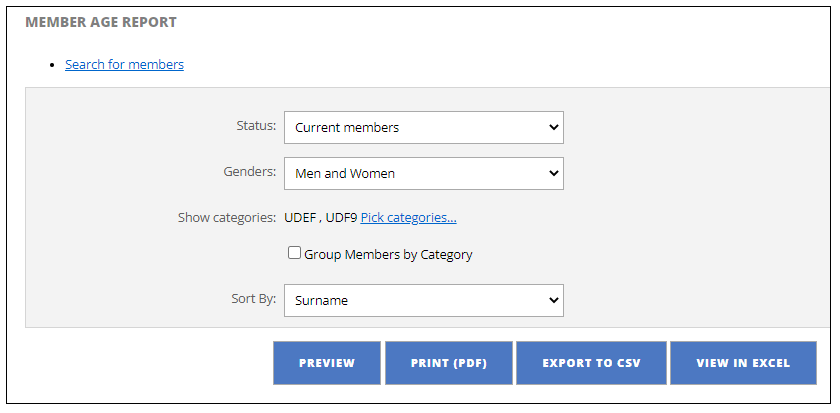Click the Show categories: label
Viewport: 840px width, 413px height.
point(226,217)
